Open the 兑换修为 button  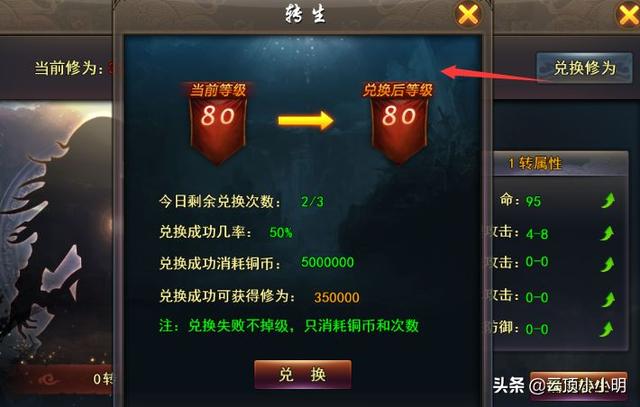584,68
